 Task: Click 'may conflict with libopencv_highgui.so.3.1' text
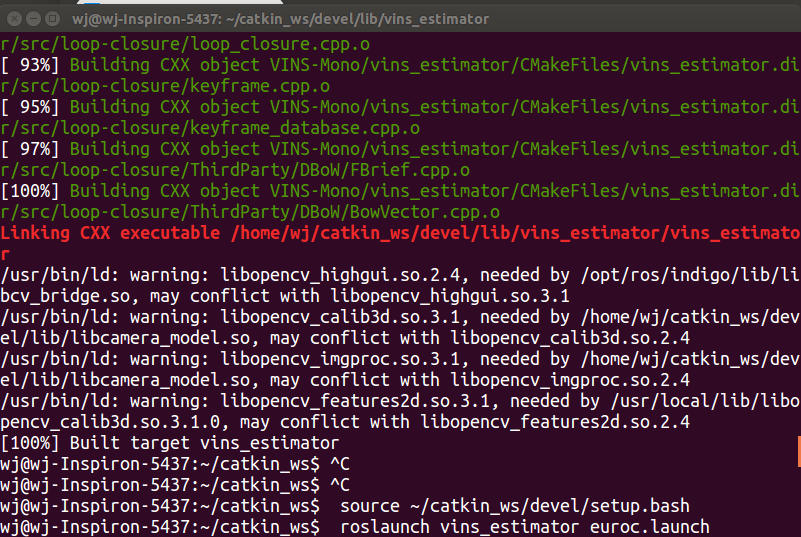coord(360,296)
